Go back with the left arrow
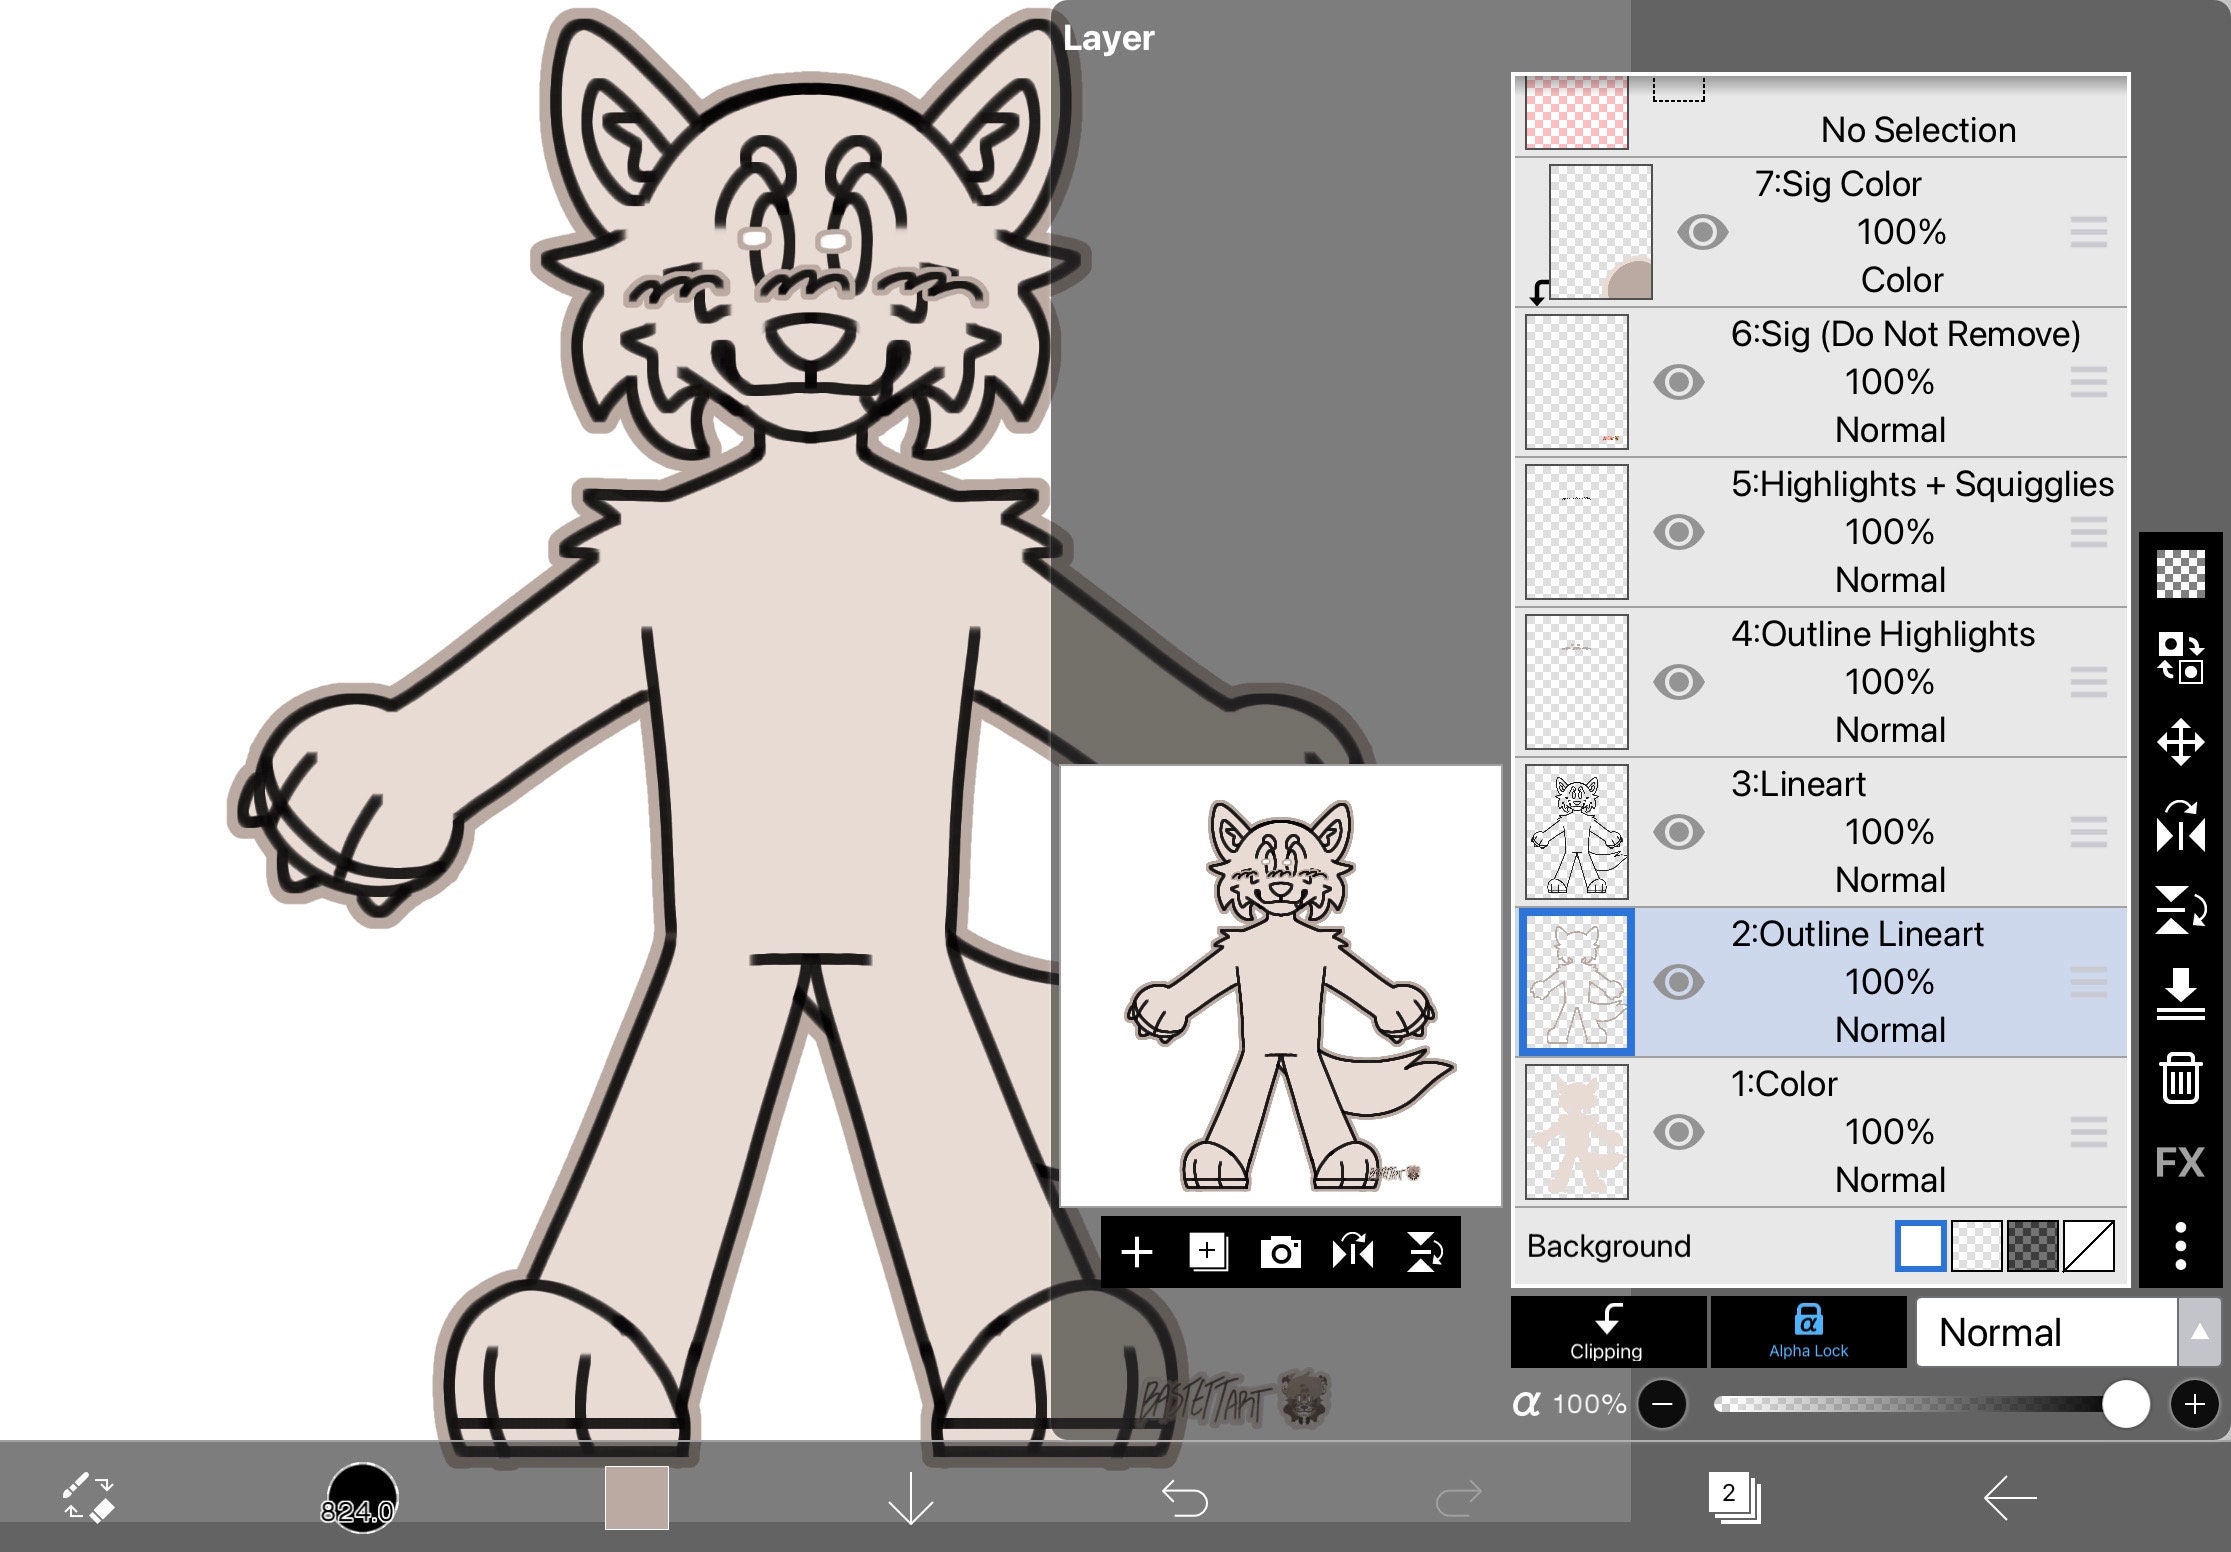 [2010, 1498]
